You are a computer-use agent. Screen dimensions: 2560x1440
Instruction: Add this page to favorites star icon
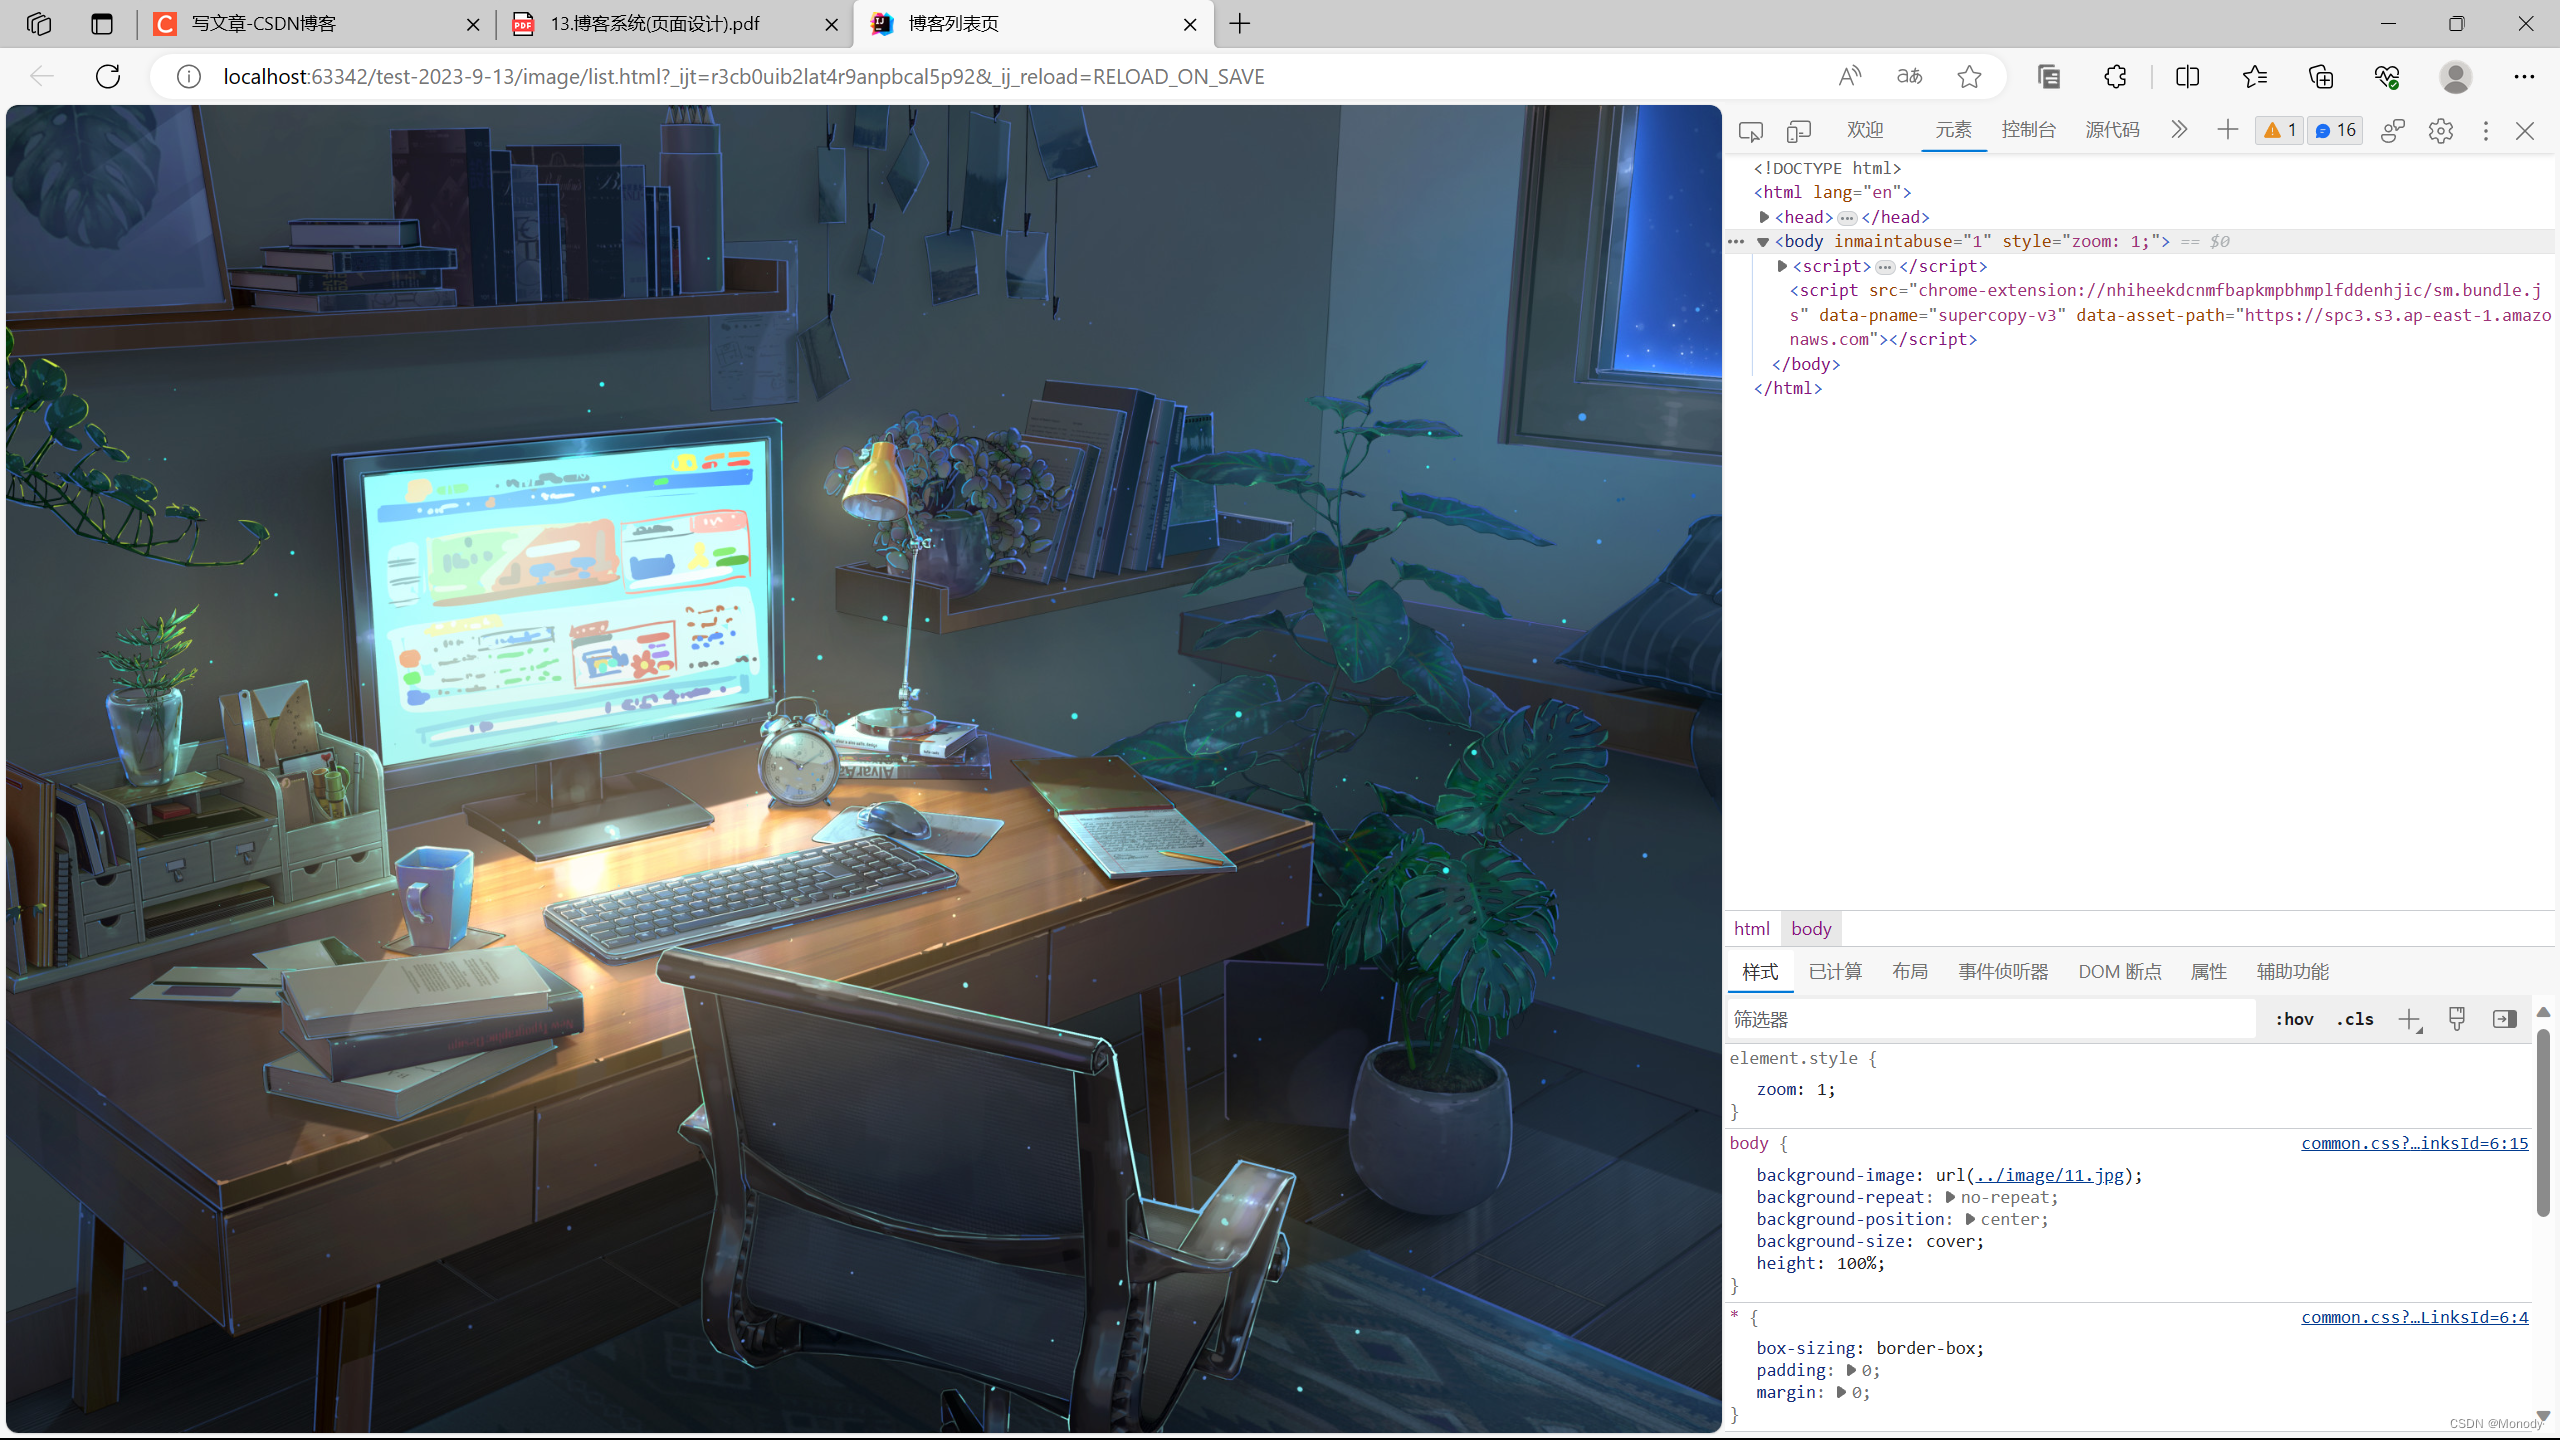tap(1969, 76)
